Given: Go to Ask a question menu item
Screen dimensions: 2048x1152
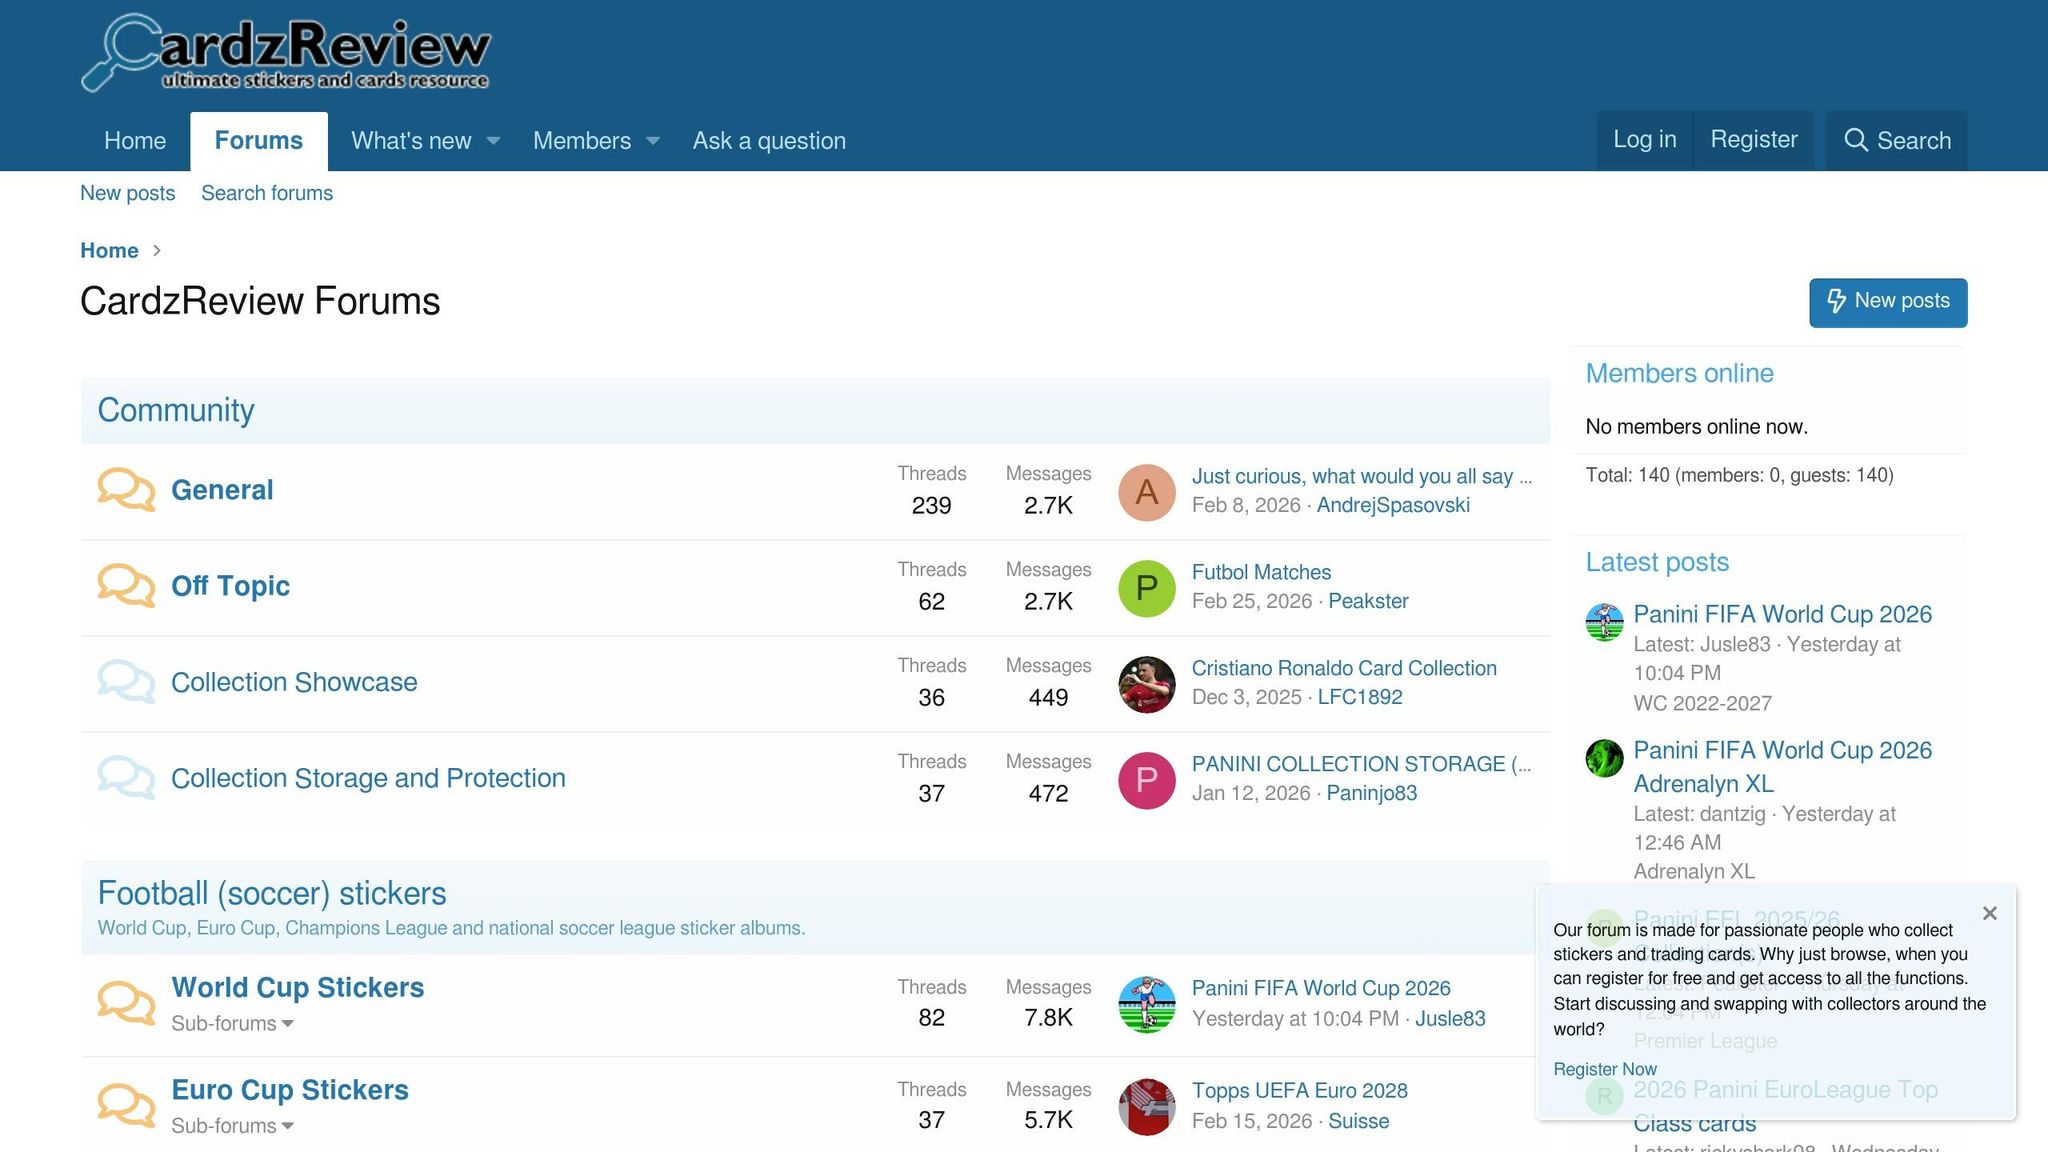Looking at the screenshot, I should pos(769,141).
